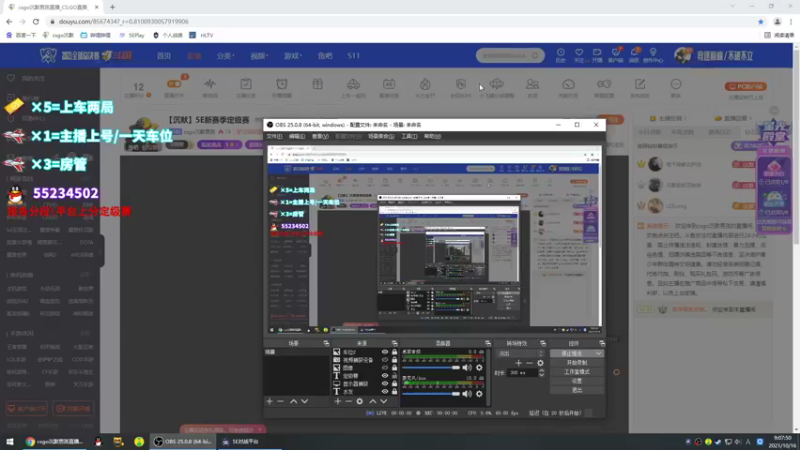Move the scene up in OBS
Screen dimensions: 800x450
point(293,402)
